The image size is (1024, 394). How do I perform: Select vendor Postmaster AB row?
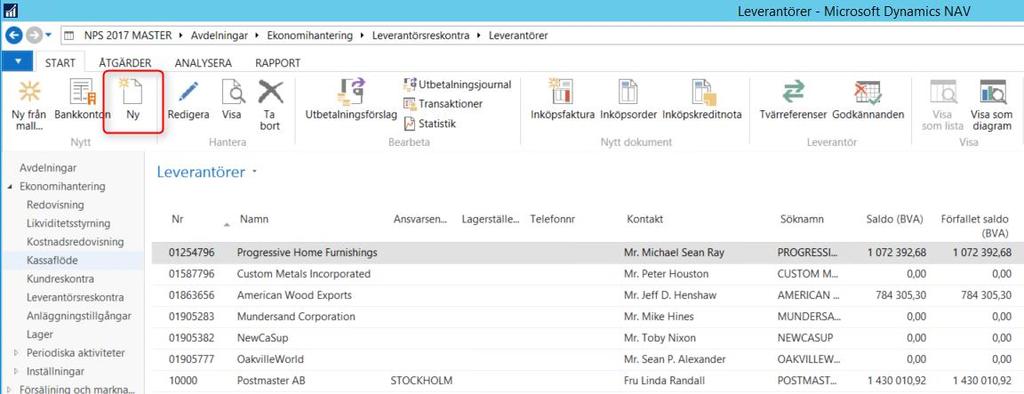click(x=588, y=380)
